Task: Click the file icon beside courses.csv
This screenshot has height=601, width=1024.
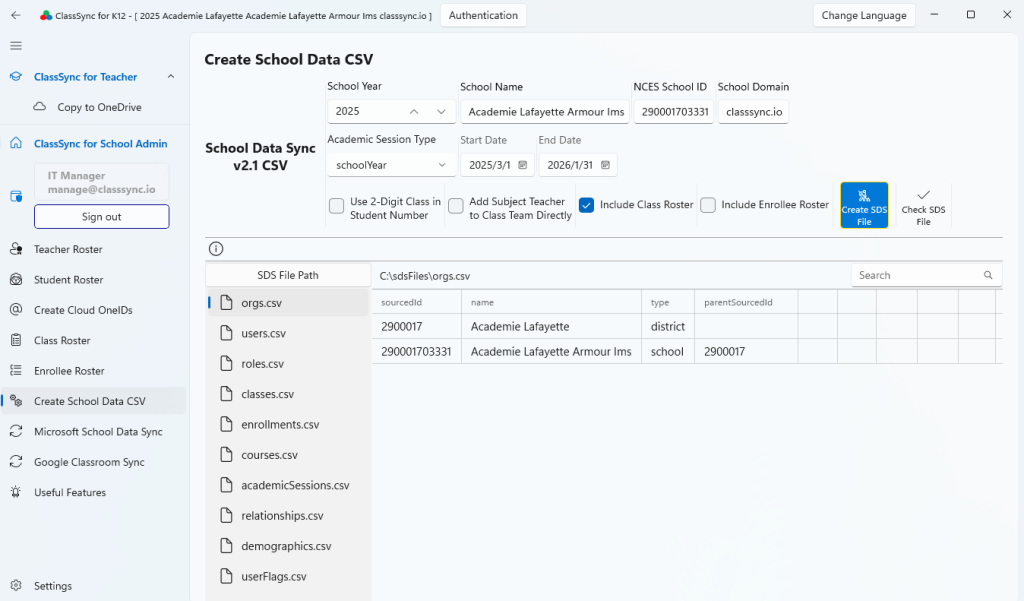Action: coord(227,455)
